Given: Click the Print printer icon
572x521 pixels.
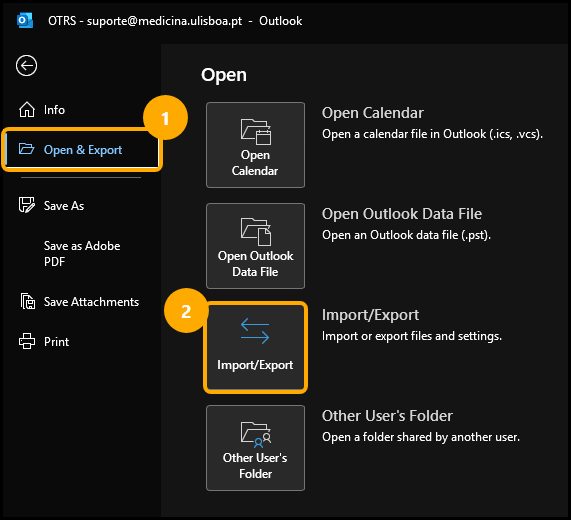Looking at the screenshot, I should 27,341.
